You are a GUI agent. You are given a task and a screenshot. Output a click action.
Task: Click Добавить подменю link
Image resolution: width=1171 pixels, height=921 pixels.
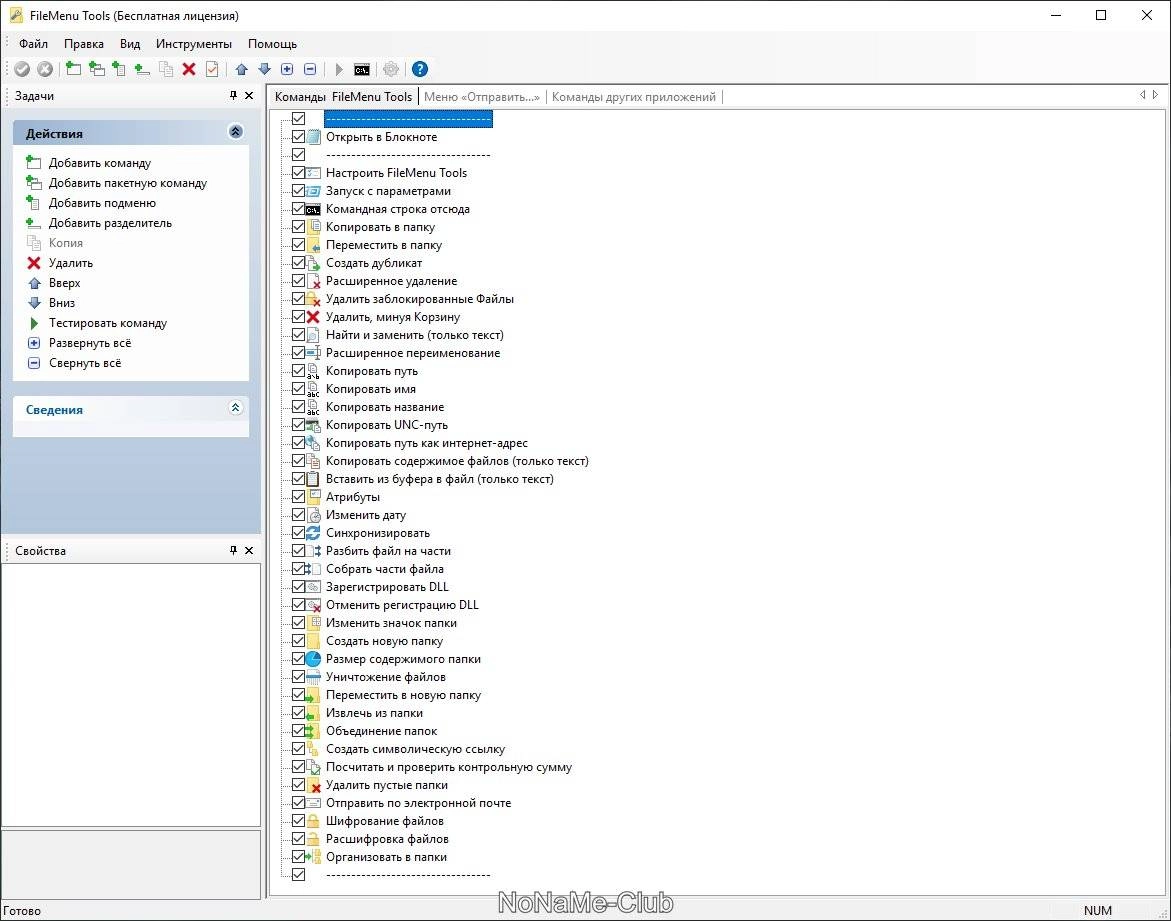coord(102,203)
